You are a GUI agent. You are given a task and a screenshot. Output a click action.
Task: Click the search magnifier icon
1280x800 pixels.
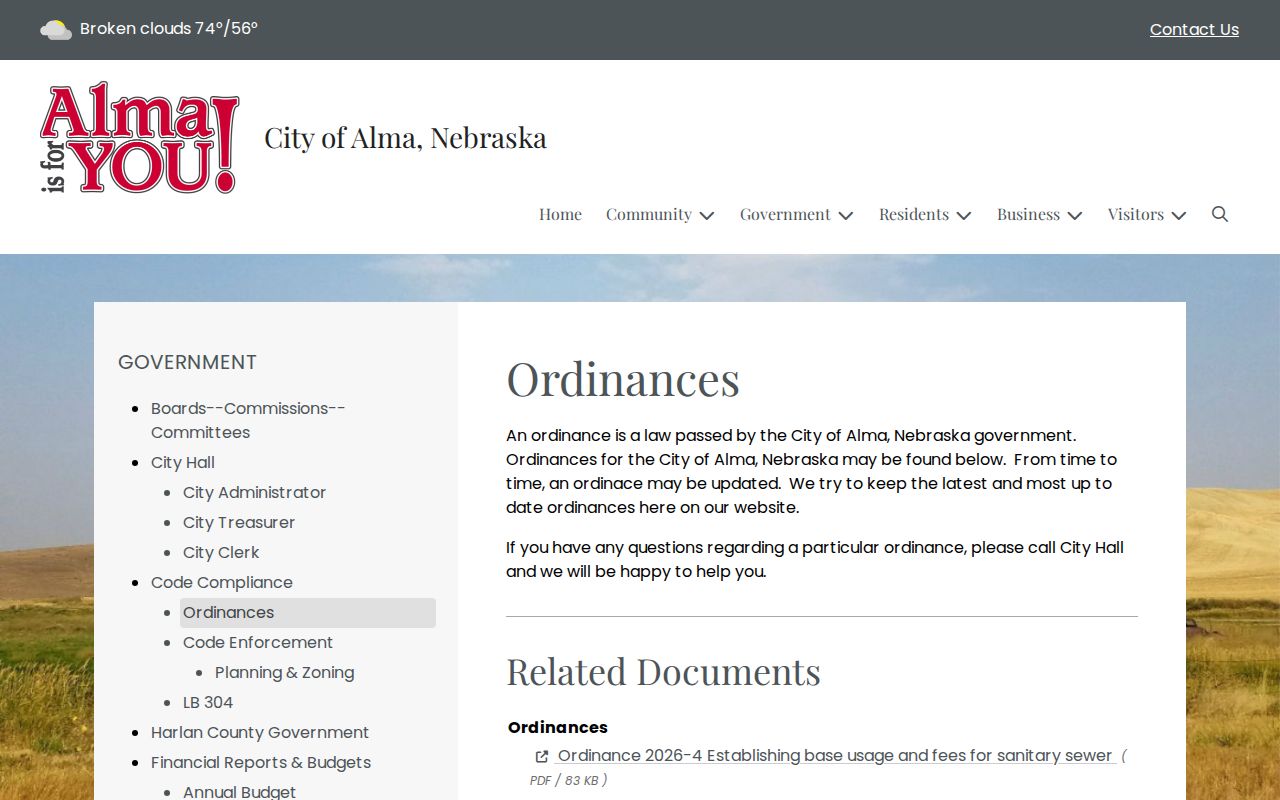point(1219,214)
